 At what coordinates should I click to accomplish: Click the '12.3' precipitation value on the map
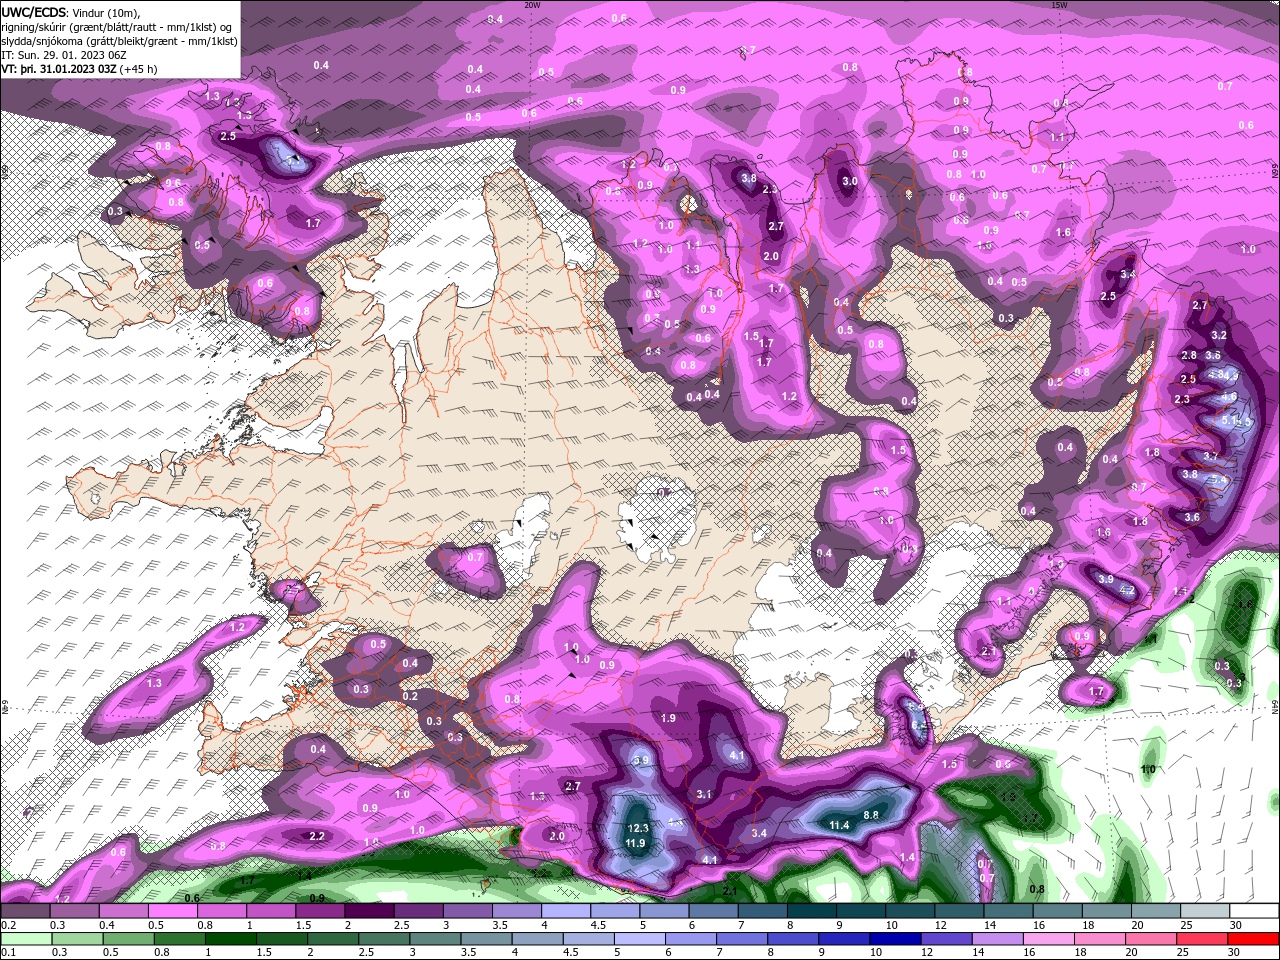click(638, 828)
